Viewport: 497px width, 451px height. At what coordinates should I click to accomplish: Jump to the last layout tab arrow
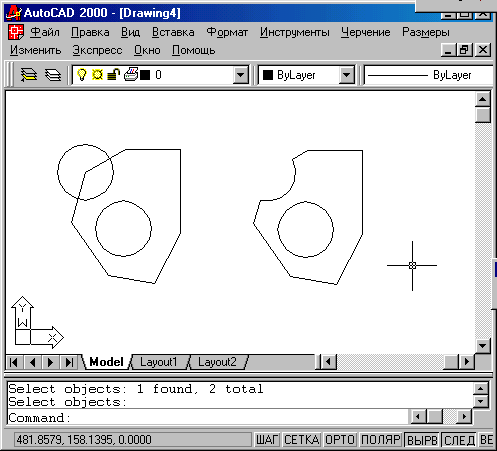tap(69, 362)
